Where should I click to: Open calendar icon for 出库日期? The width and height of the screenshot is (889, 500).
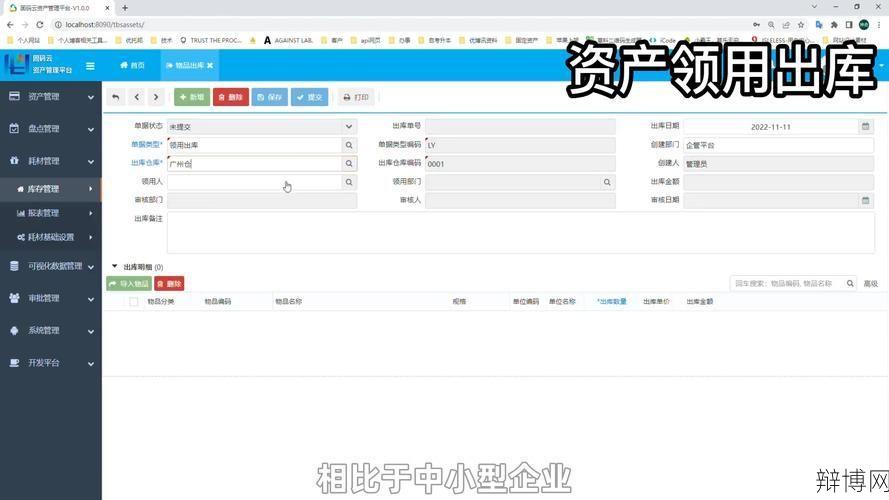tap(866, 126)
